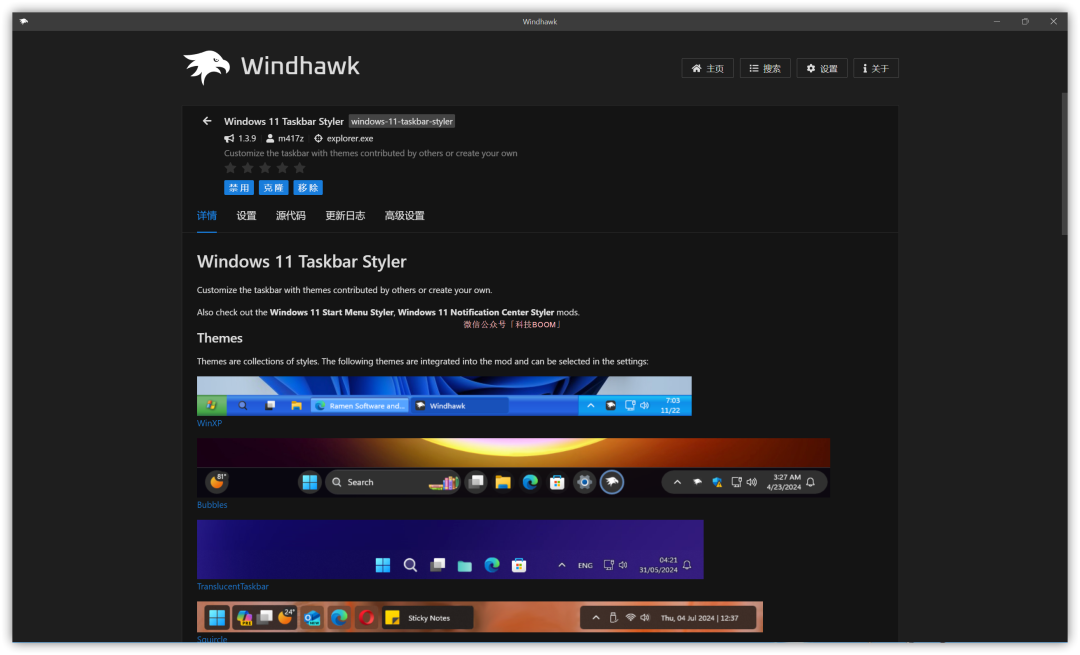Screen dimensions: 1080x655
Task: Click the version megaphone icon next to 1.3.9
Action: [229, 138]
